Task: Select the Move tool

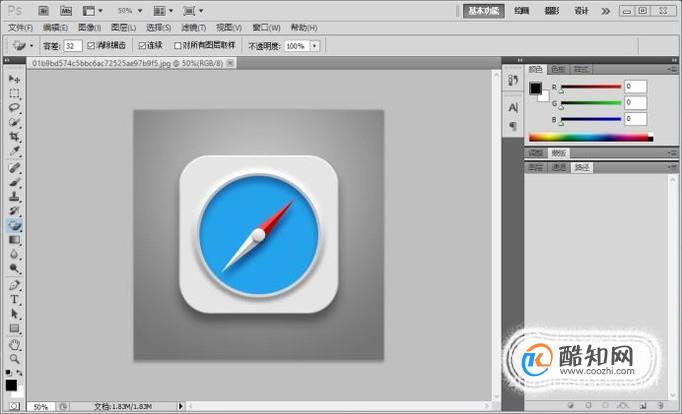Action: click(x=14, y=79)
